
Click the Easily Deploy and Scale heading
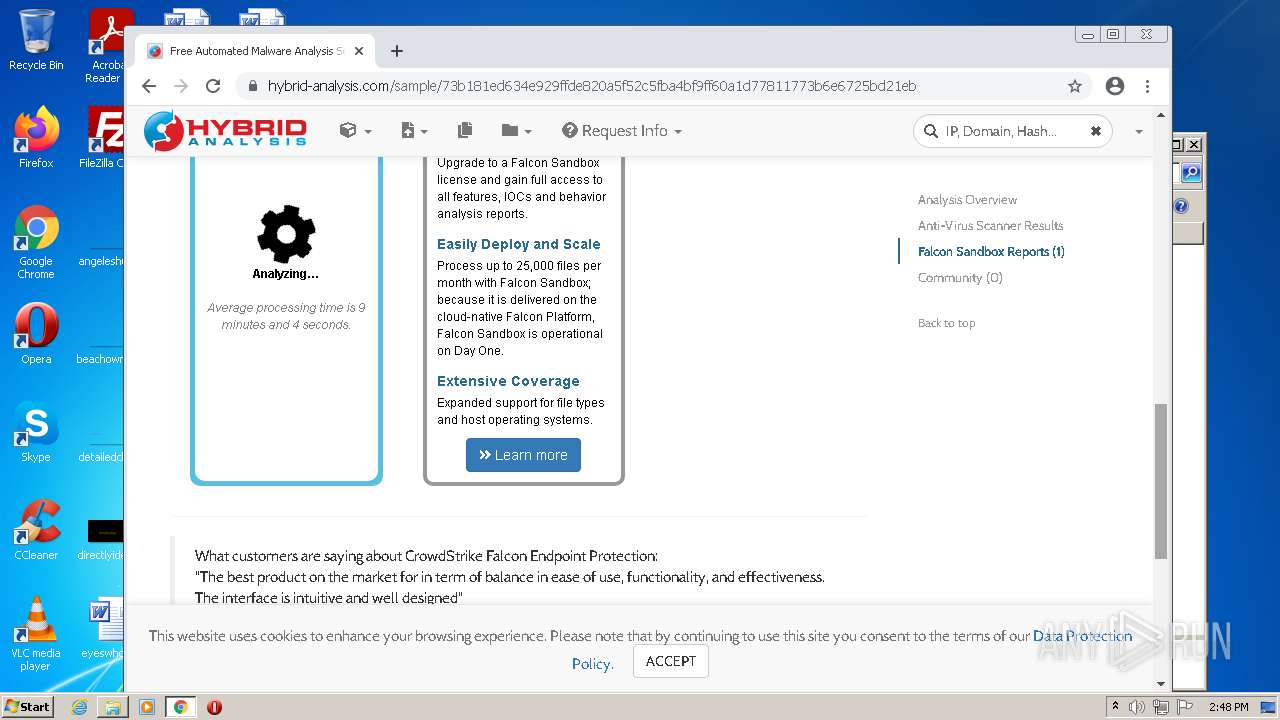click(519, 244)
